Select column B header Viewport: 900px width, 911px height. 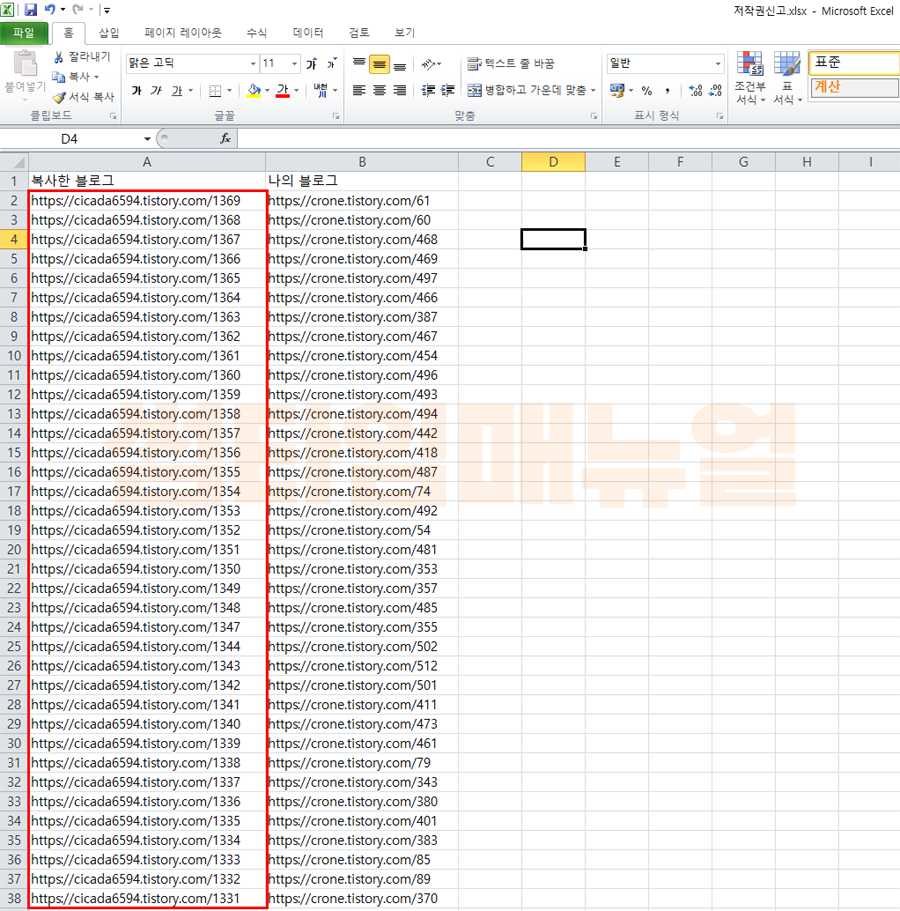click(362, 162)
